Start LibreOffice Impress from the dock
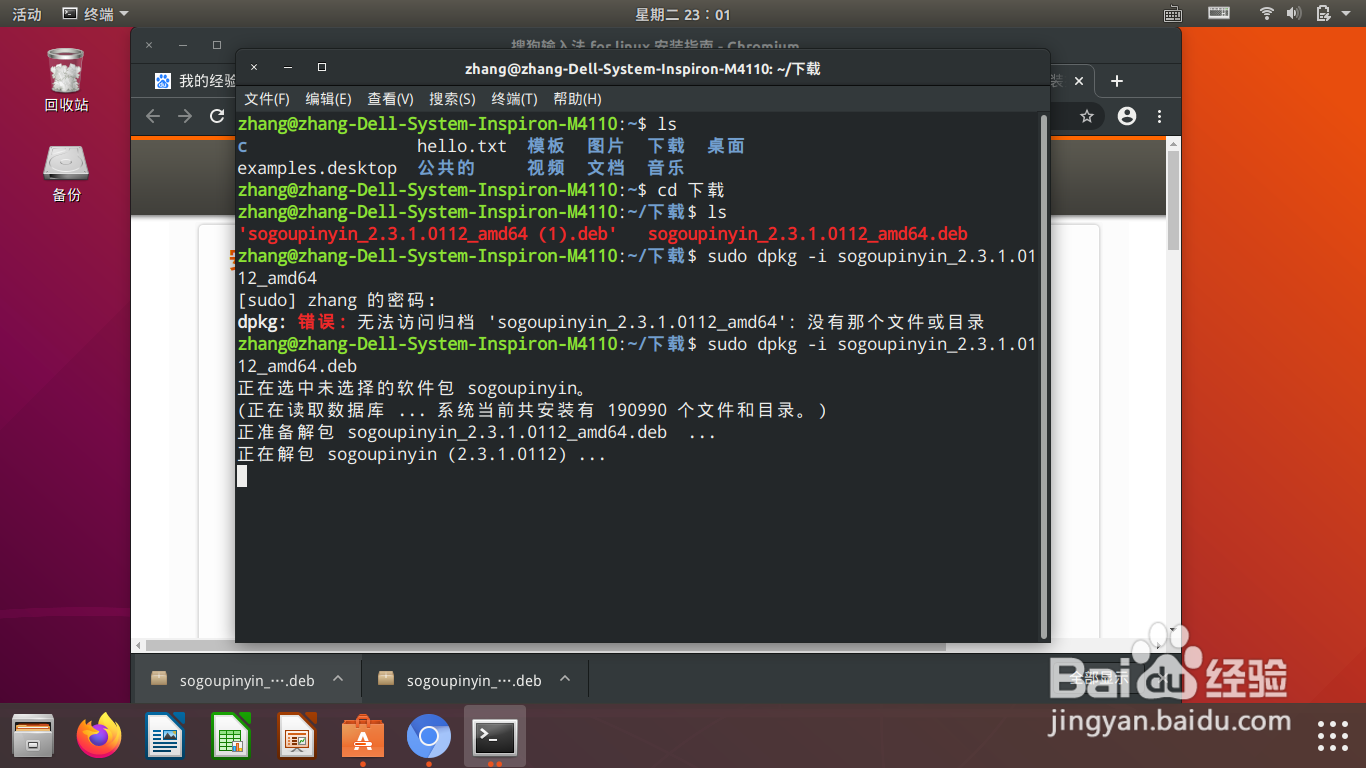1366x768 pixels. coord(295,737)
